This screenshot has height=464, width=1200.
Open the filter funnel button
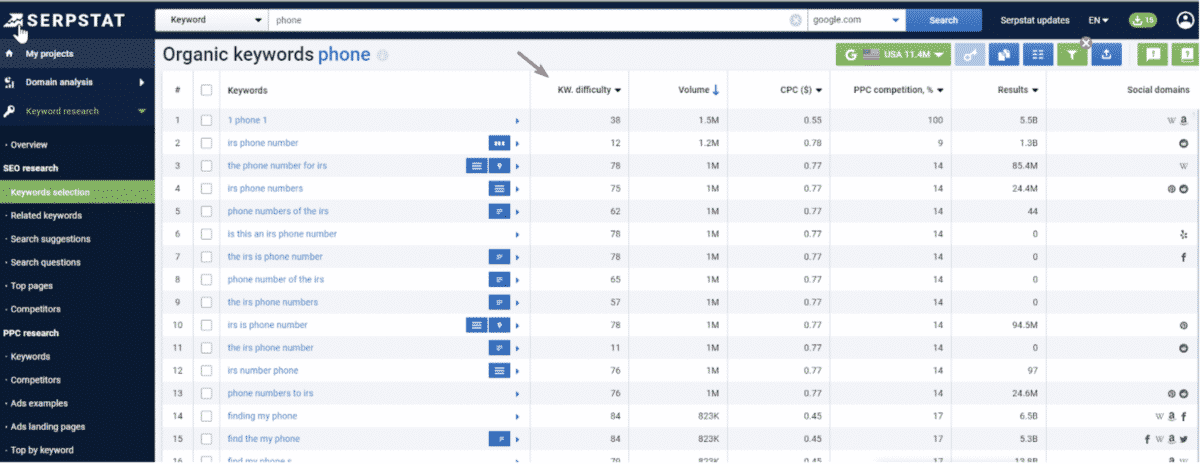1072,55
